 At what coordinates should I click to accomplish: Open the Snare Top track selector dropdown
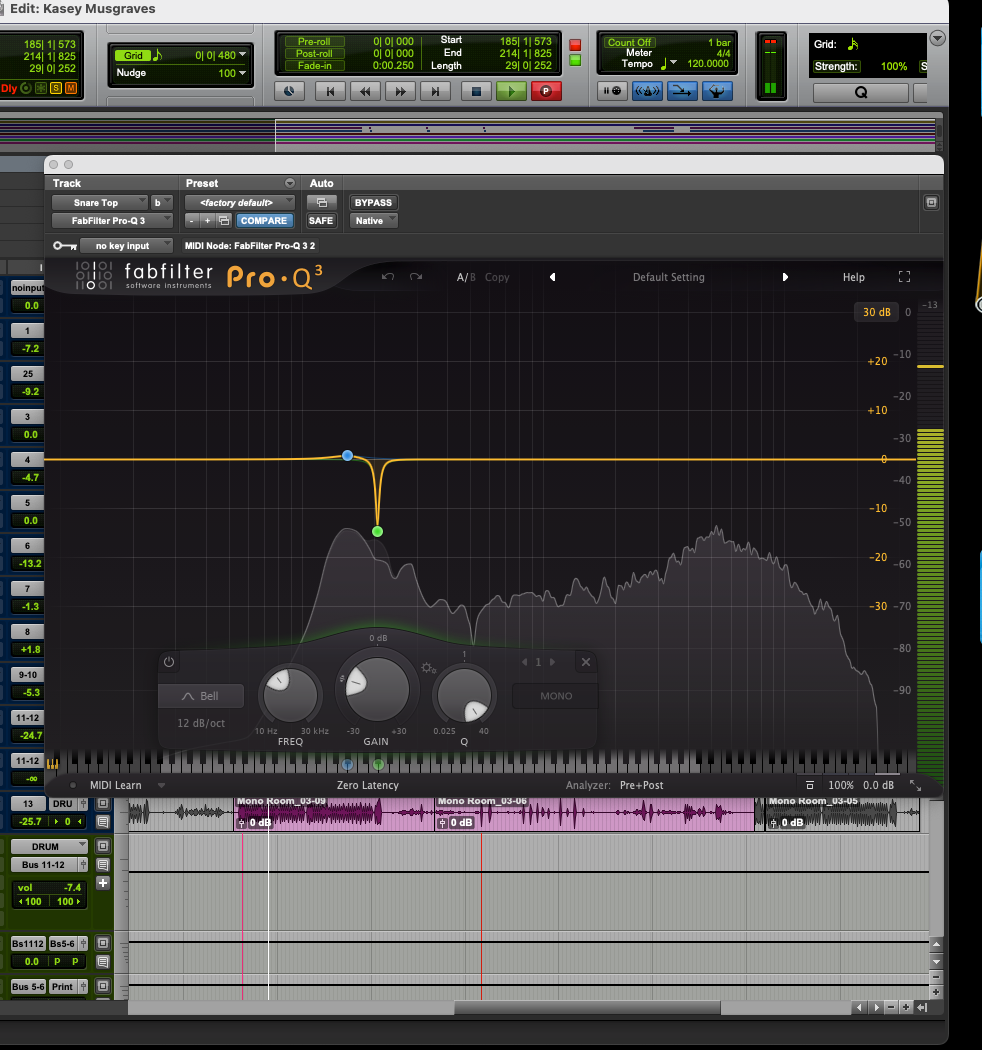(99, 202)
